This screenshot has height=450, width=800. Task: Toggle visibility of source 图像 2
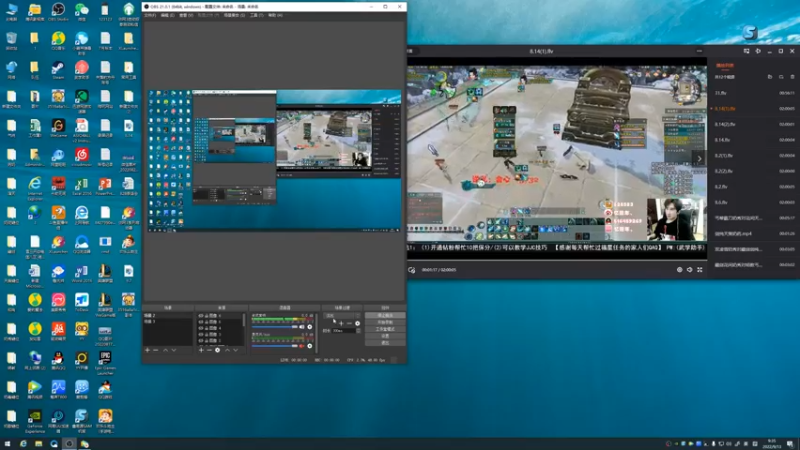(x=201, y=341)
